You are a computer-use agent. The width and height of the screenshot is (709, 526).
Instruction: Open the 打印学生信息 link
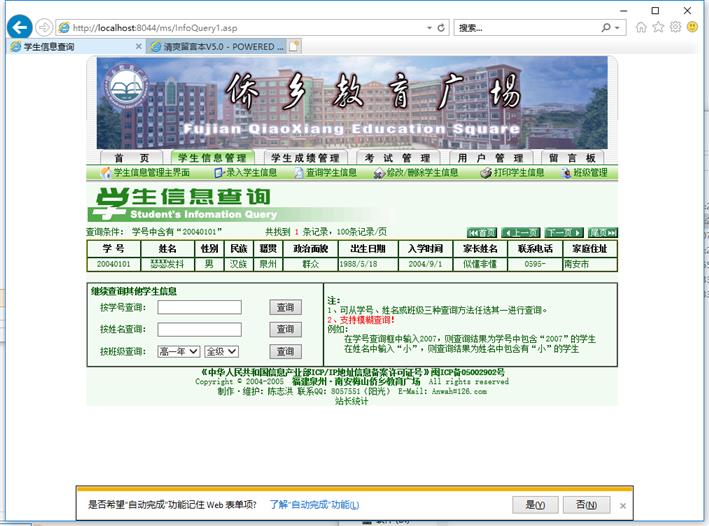tap(512, 173)
